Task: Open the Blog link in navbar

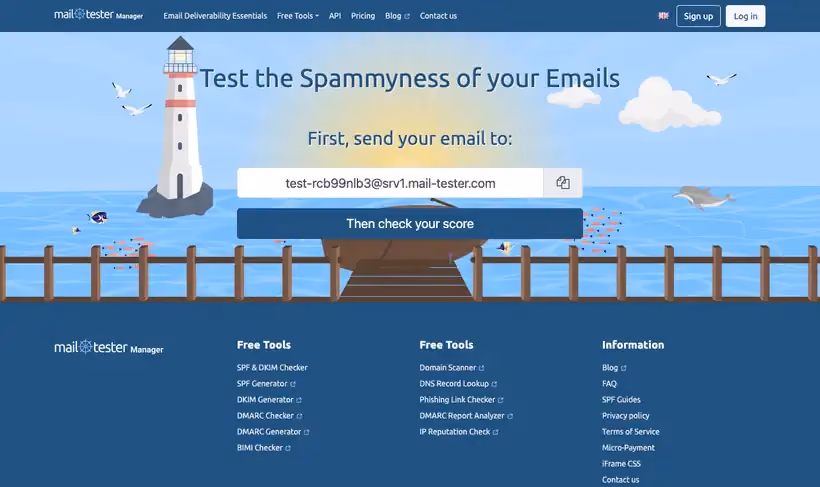Action: [x=397, y=16]
